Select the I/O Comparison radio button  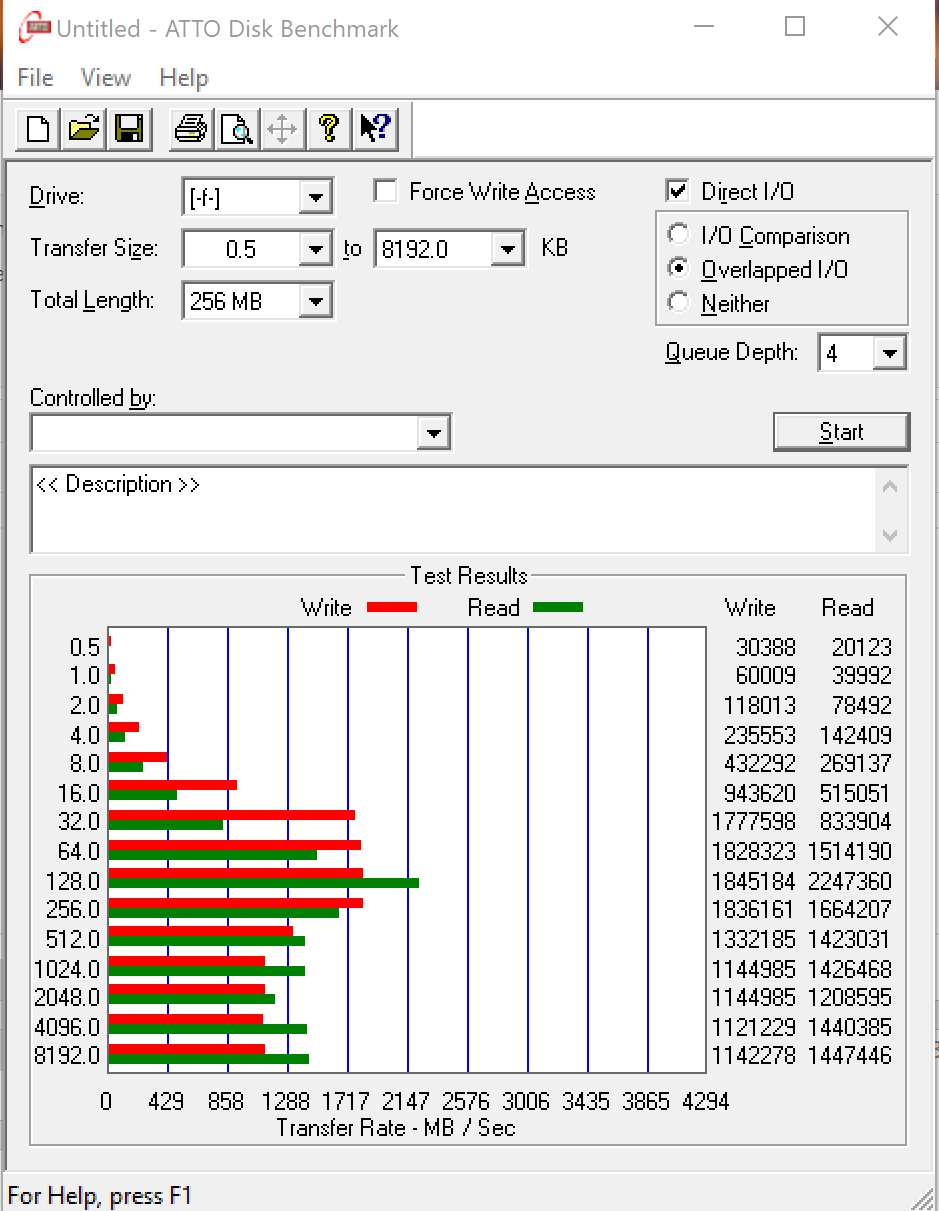tap(679, 236)
